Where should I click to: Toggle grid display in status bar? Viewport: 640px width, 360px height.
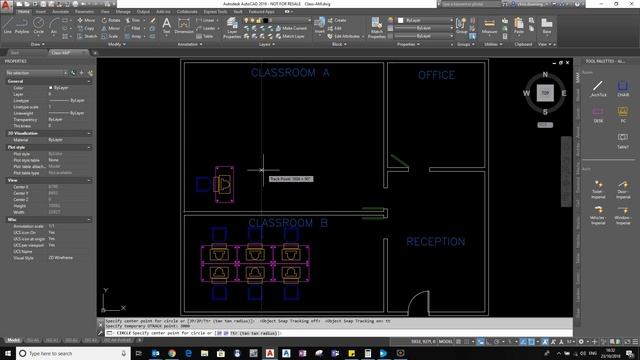tap(459, 342)
